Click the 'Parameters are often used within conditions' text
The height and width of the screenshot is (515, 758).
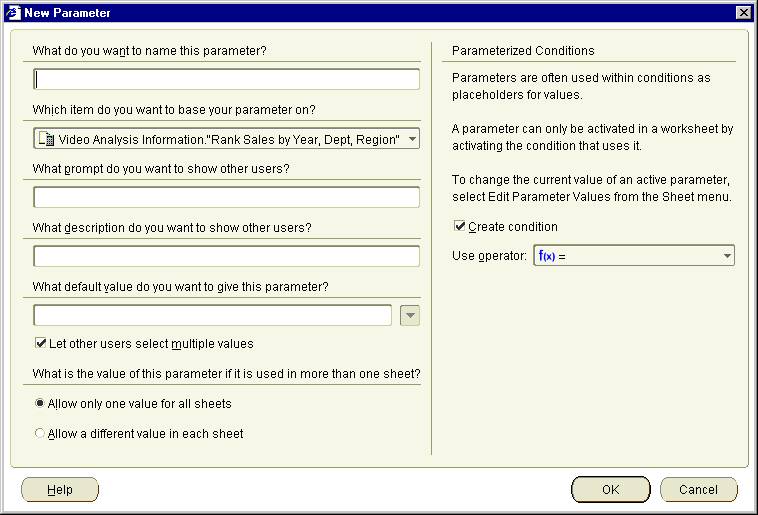581,86
